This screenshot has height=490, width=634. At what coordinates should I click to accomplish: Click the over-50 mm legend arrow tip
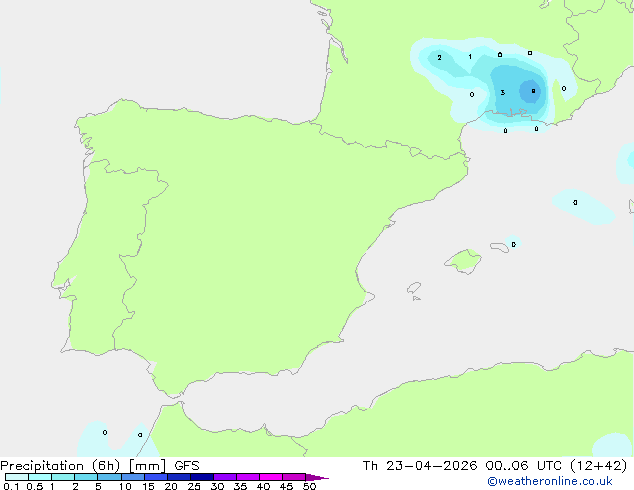tap(317, 477)
